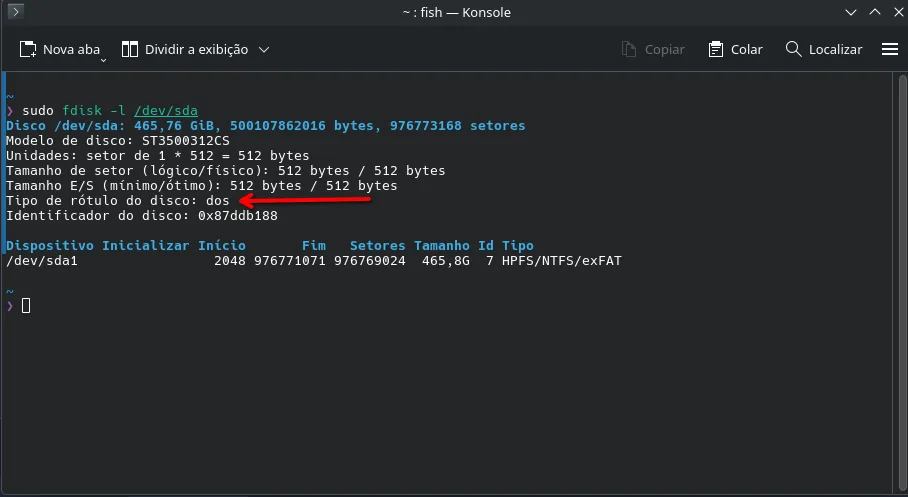908x497 pixels.
Task: Minimize the Konsole window
Action: (851, 12)
